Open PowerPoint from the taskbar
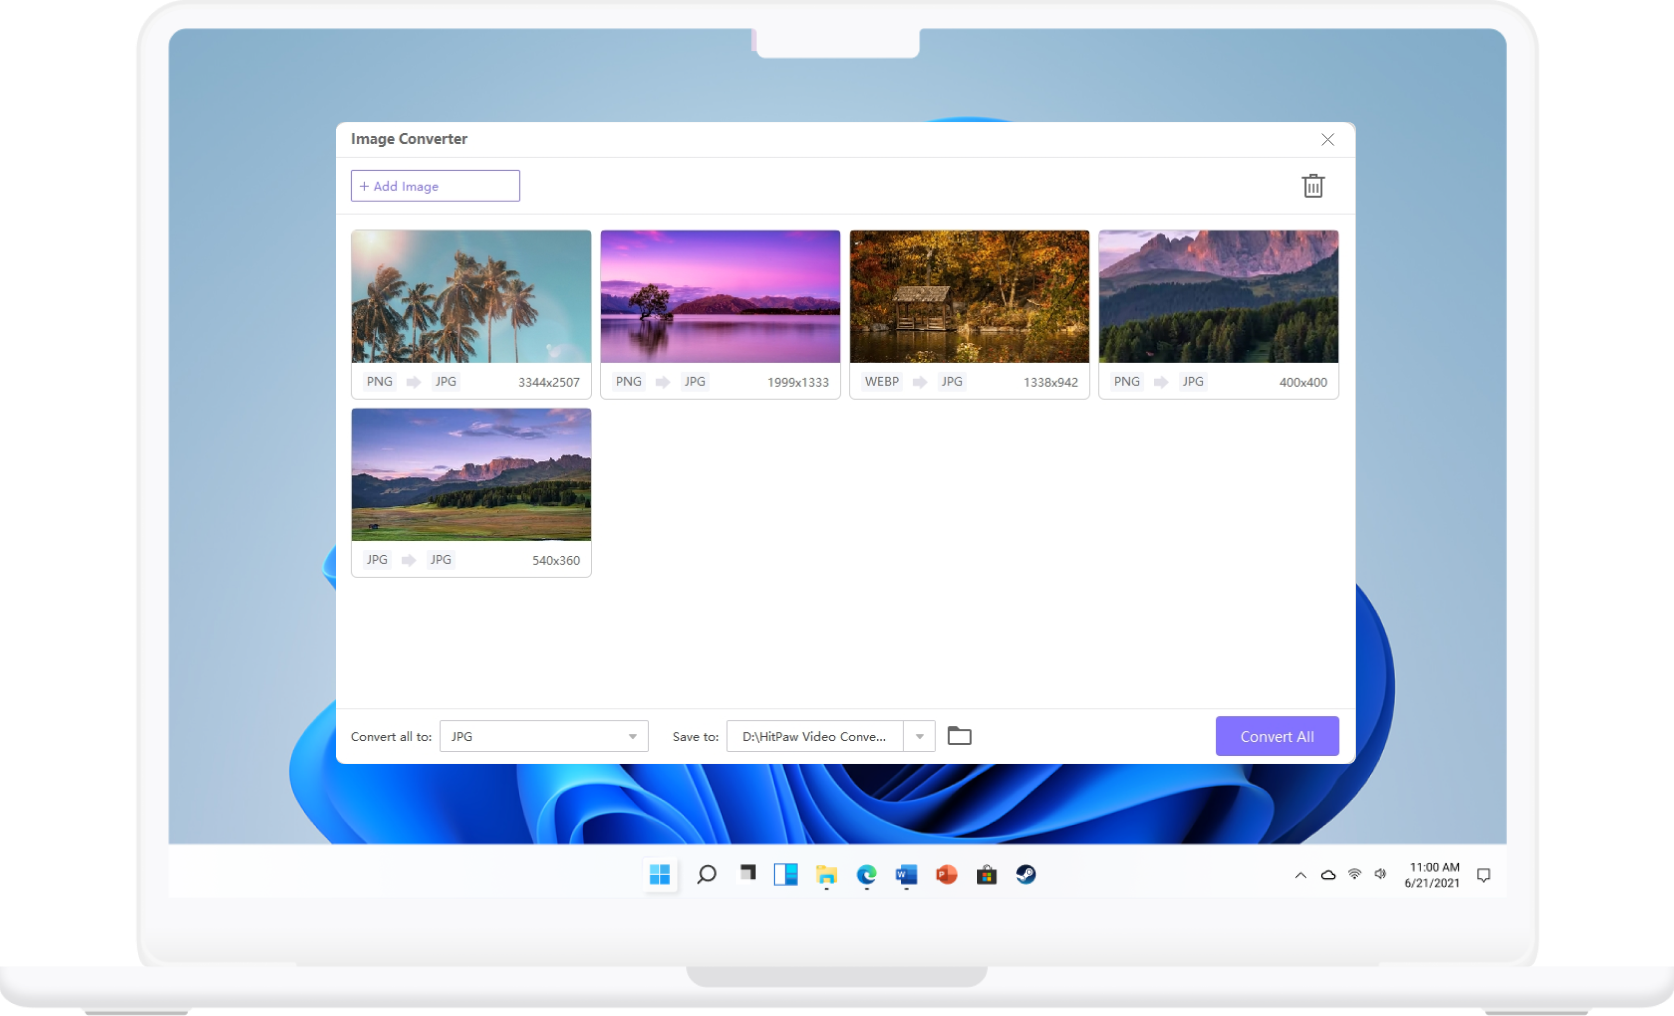1674x1016 pixels. (x=946, y=875)
